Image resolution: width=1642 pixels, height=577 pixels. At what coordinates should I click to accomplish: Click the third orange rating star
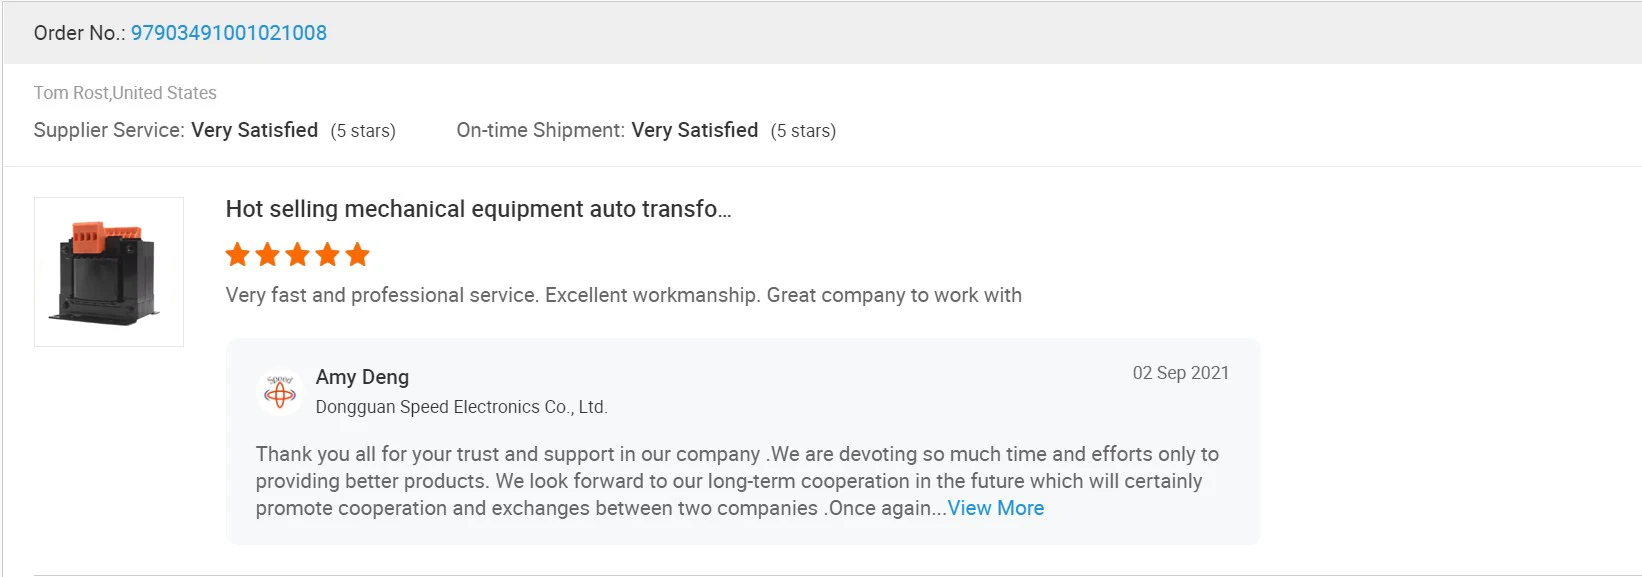pos(298,255)
